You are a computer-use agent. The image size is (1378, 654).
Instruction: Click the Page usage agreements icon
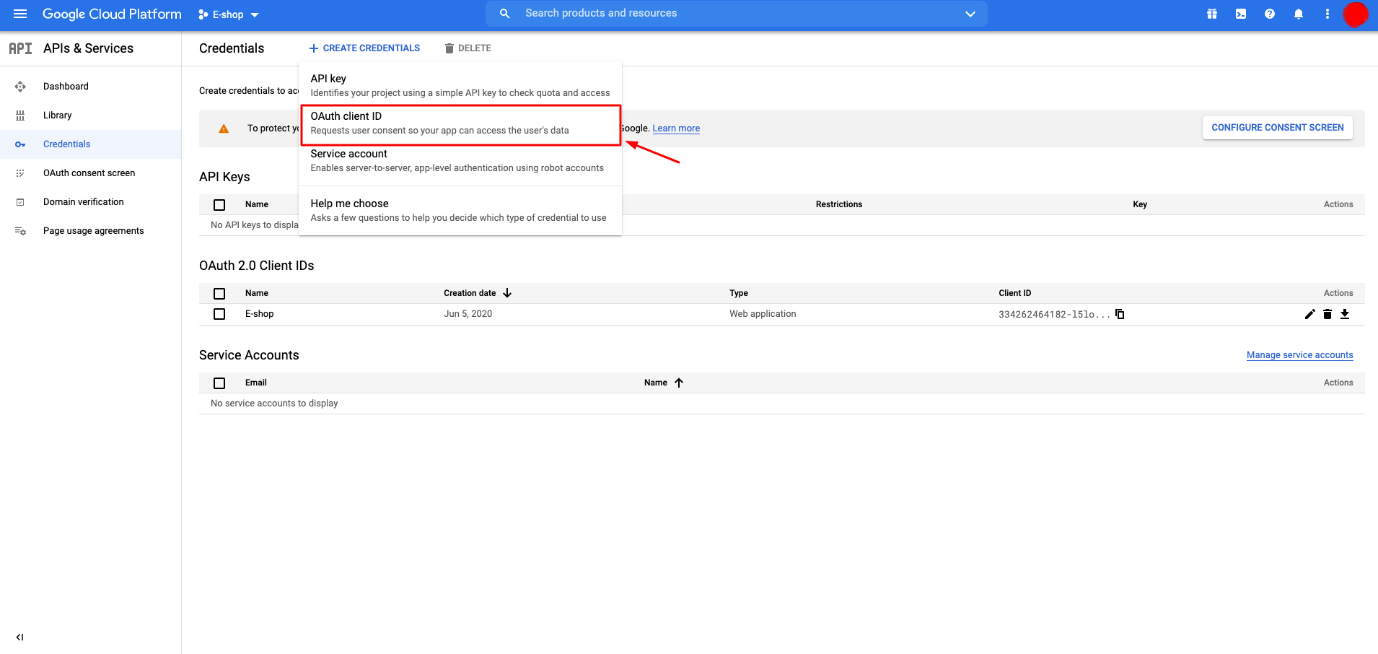click(x=20, y=231)
